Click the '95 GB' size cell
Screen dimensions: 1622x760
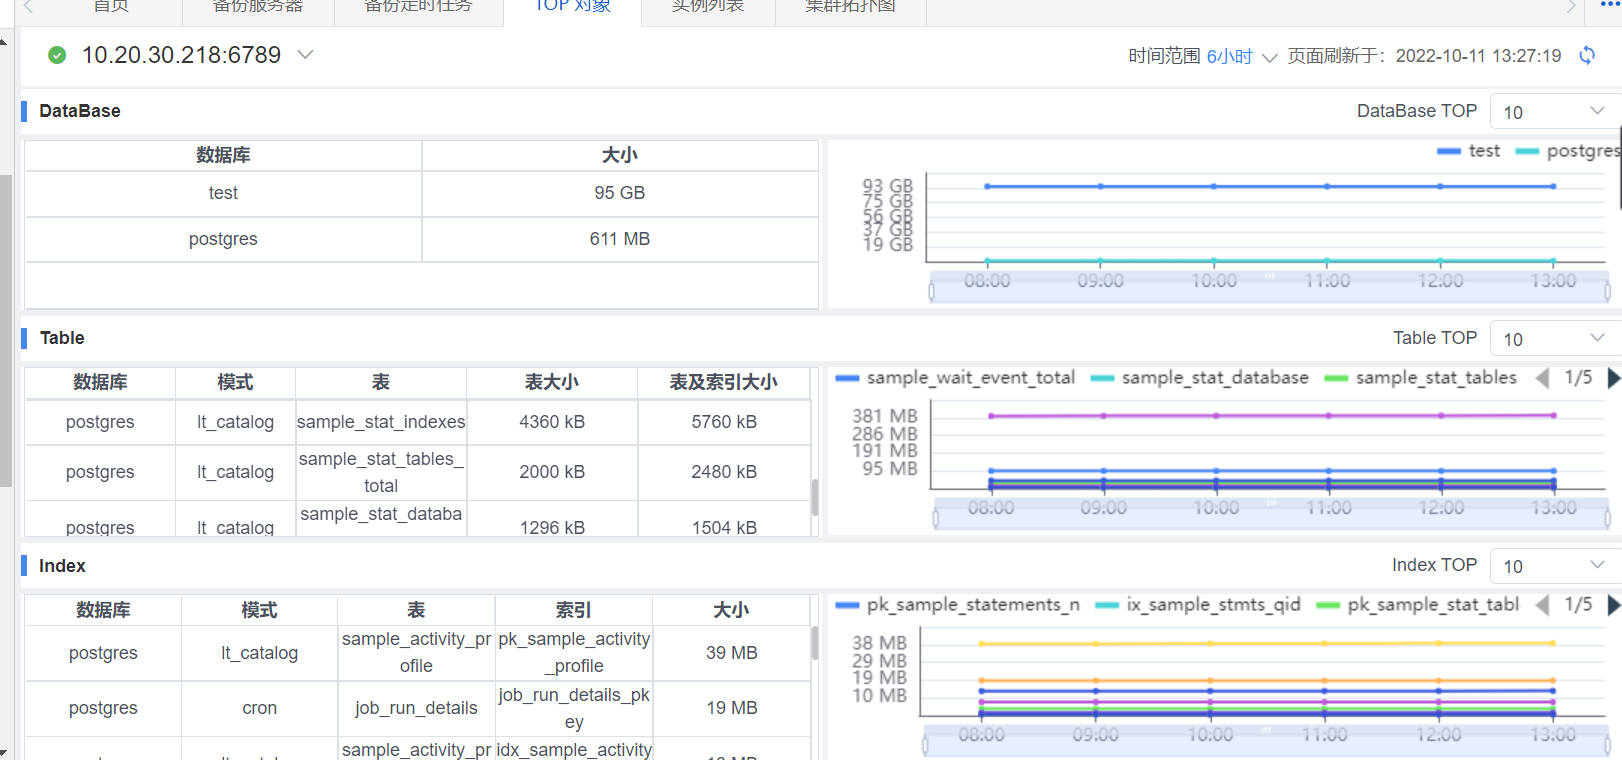pos(620,193)
